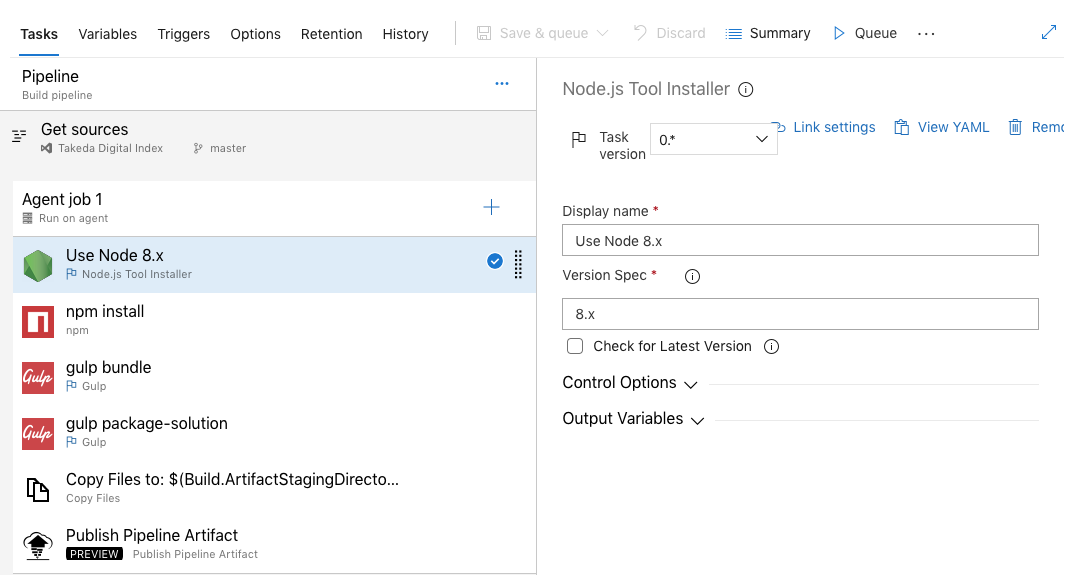
Task: Toggle the blue checkmark on Use Node 8.x
Action: click(494, 261)
